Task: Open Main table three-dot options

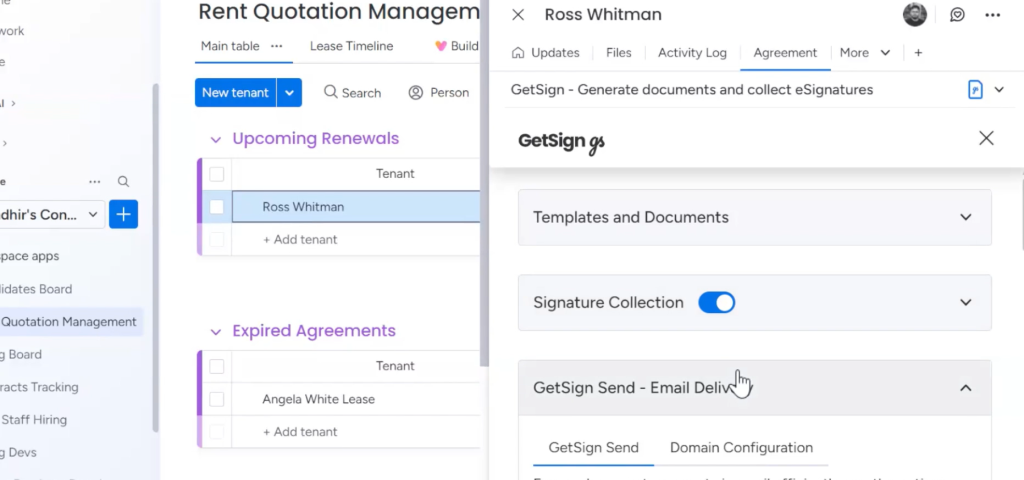Action: (x=277, y=46)
